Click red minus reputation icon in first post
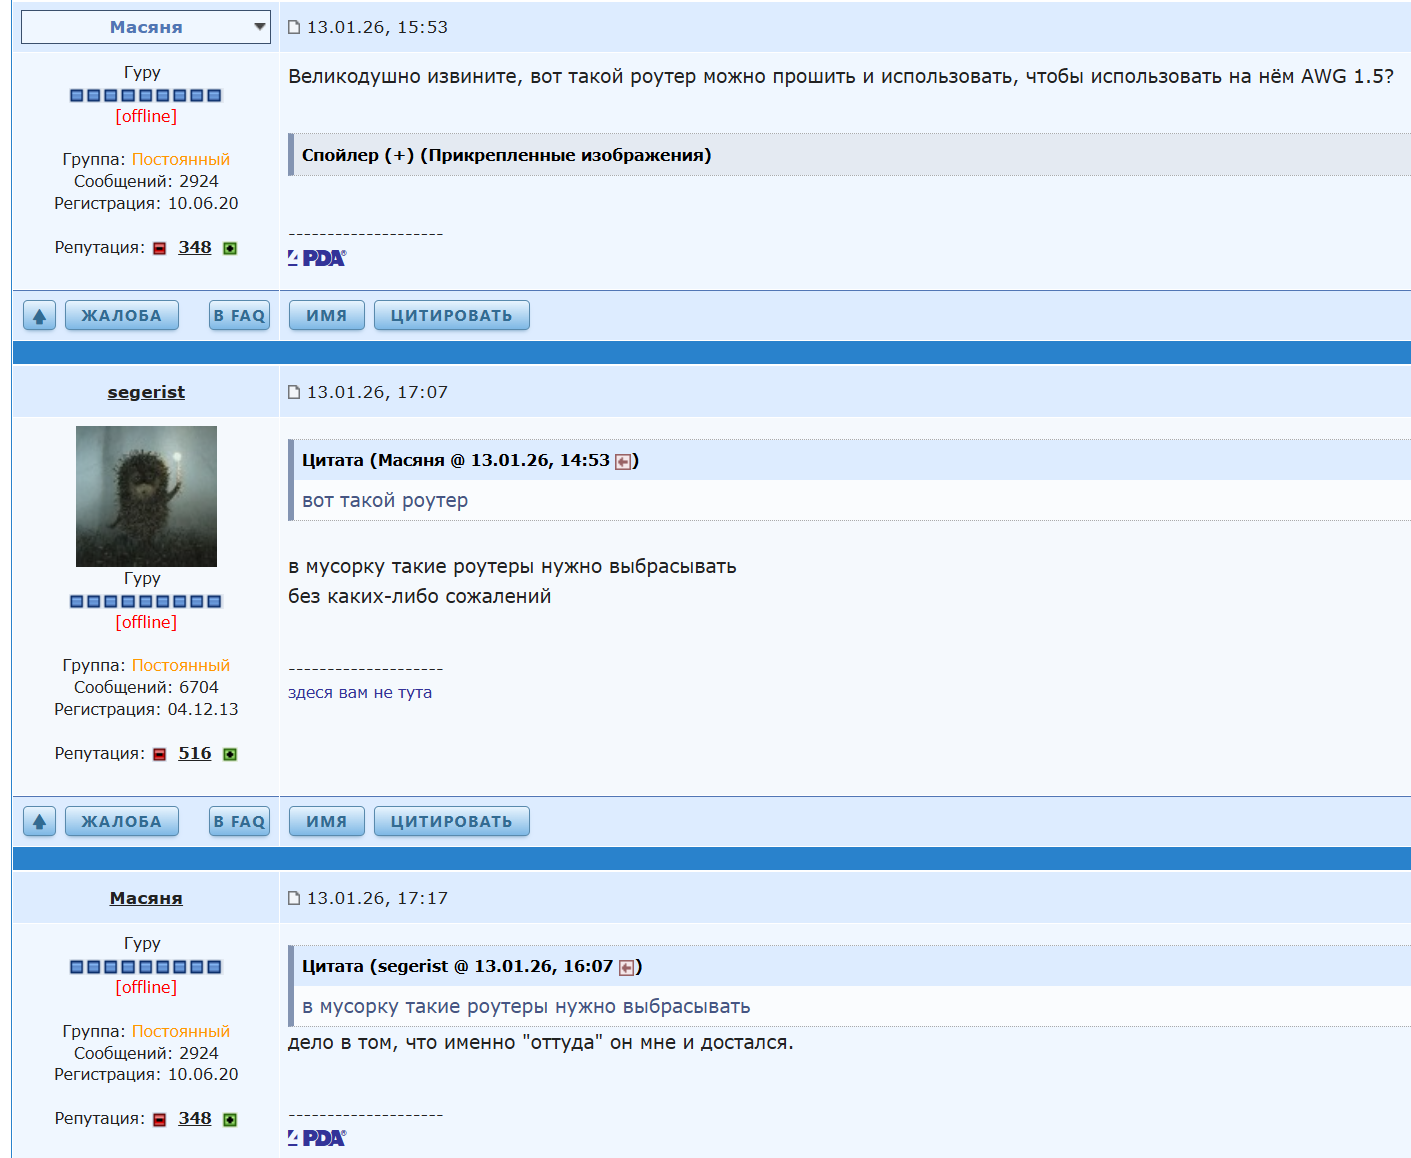 (x=160, y=248)
